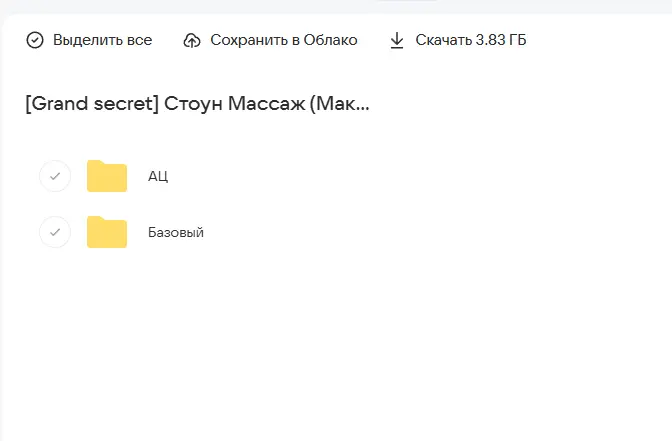Click the select-all circle checkmark icon
This screenshot has height=441, width=672.
pos(35,40)
